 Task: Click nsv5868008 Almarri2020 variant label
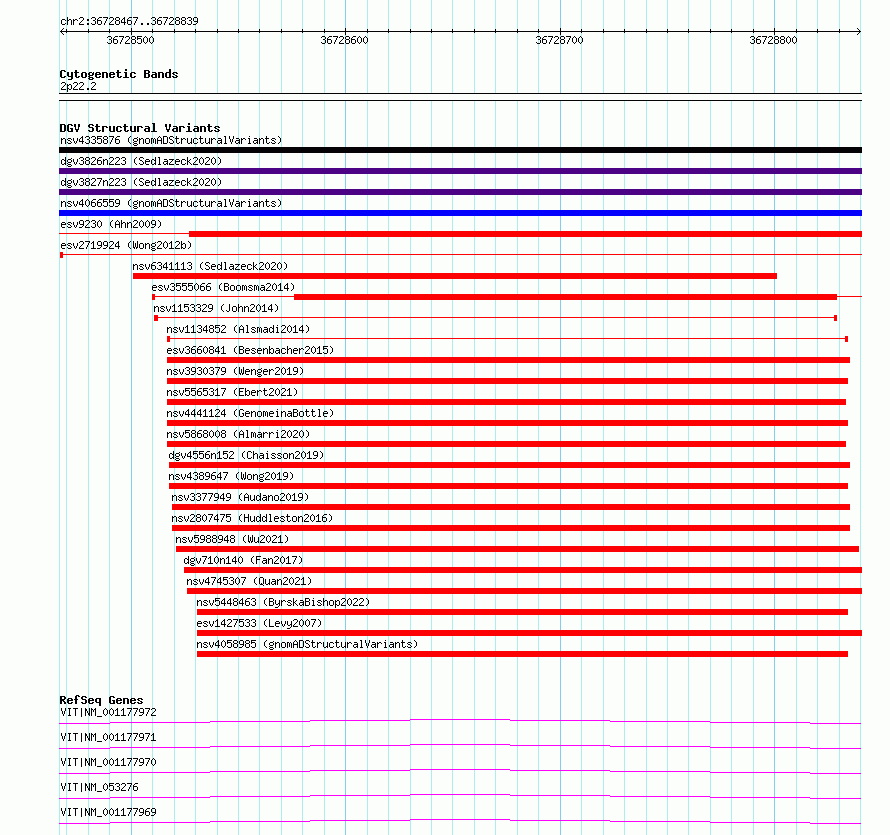pos(238,434)
